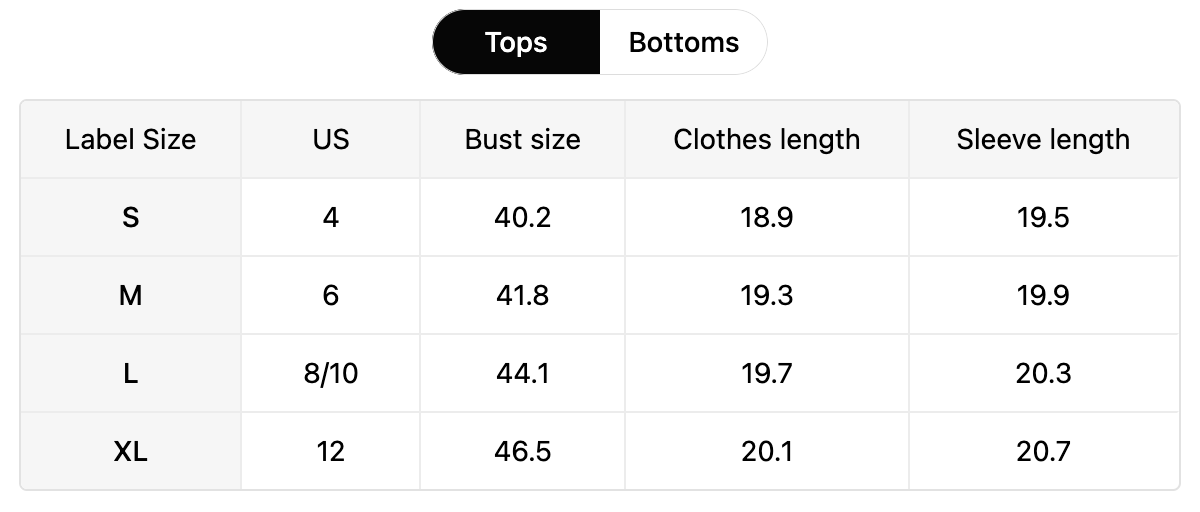The image size is (1200, 512).
Task: Select the S label size row
Action: tap(600, 217)
